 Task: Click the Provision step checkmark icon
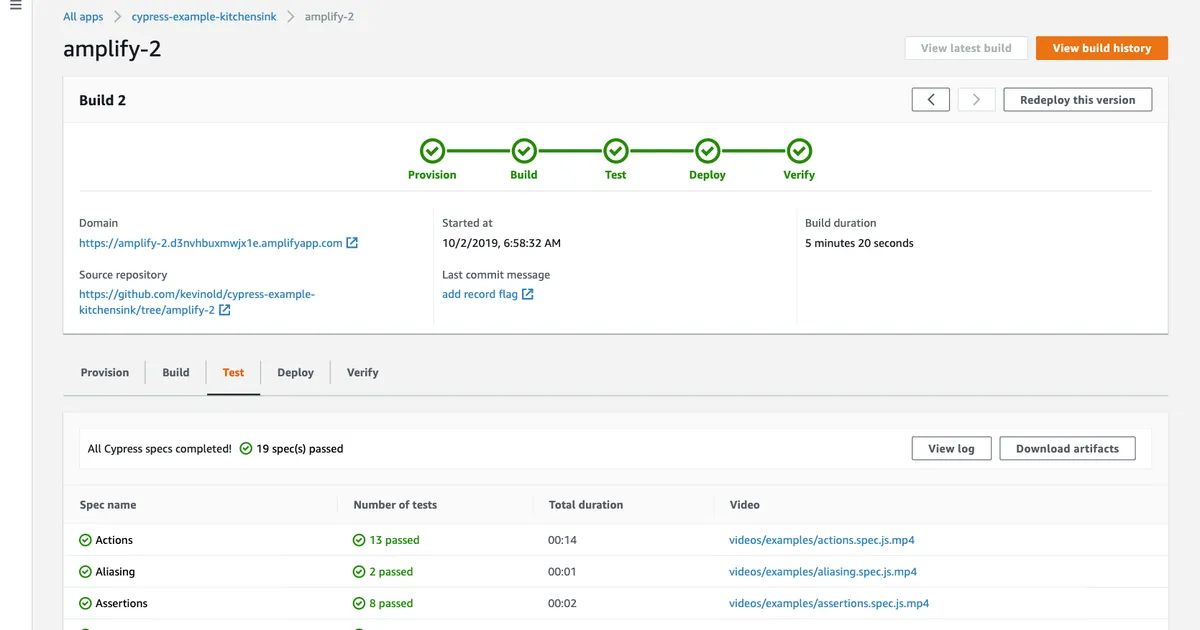coord(432,151)
